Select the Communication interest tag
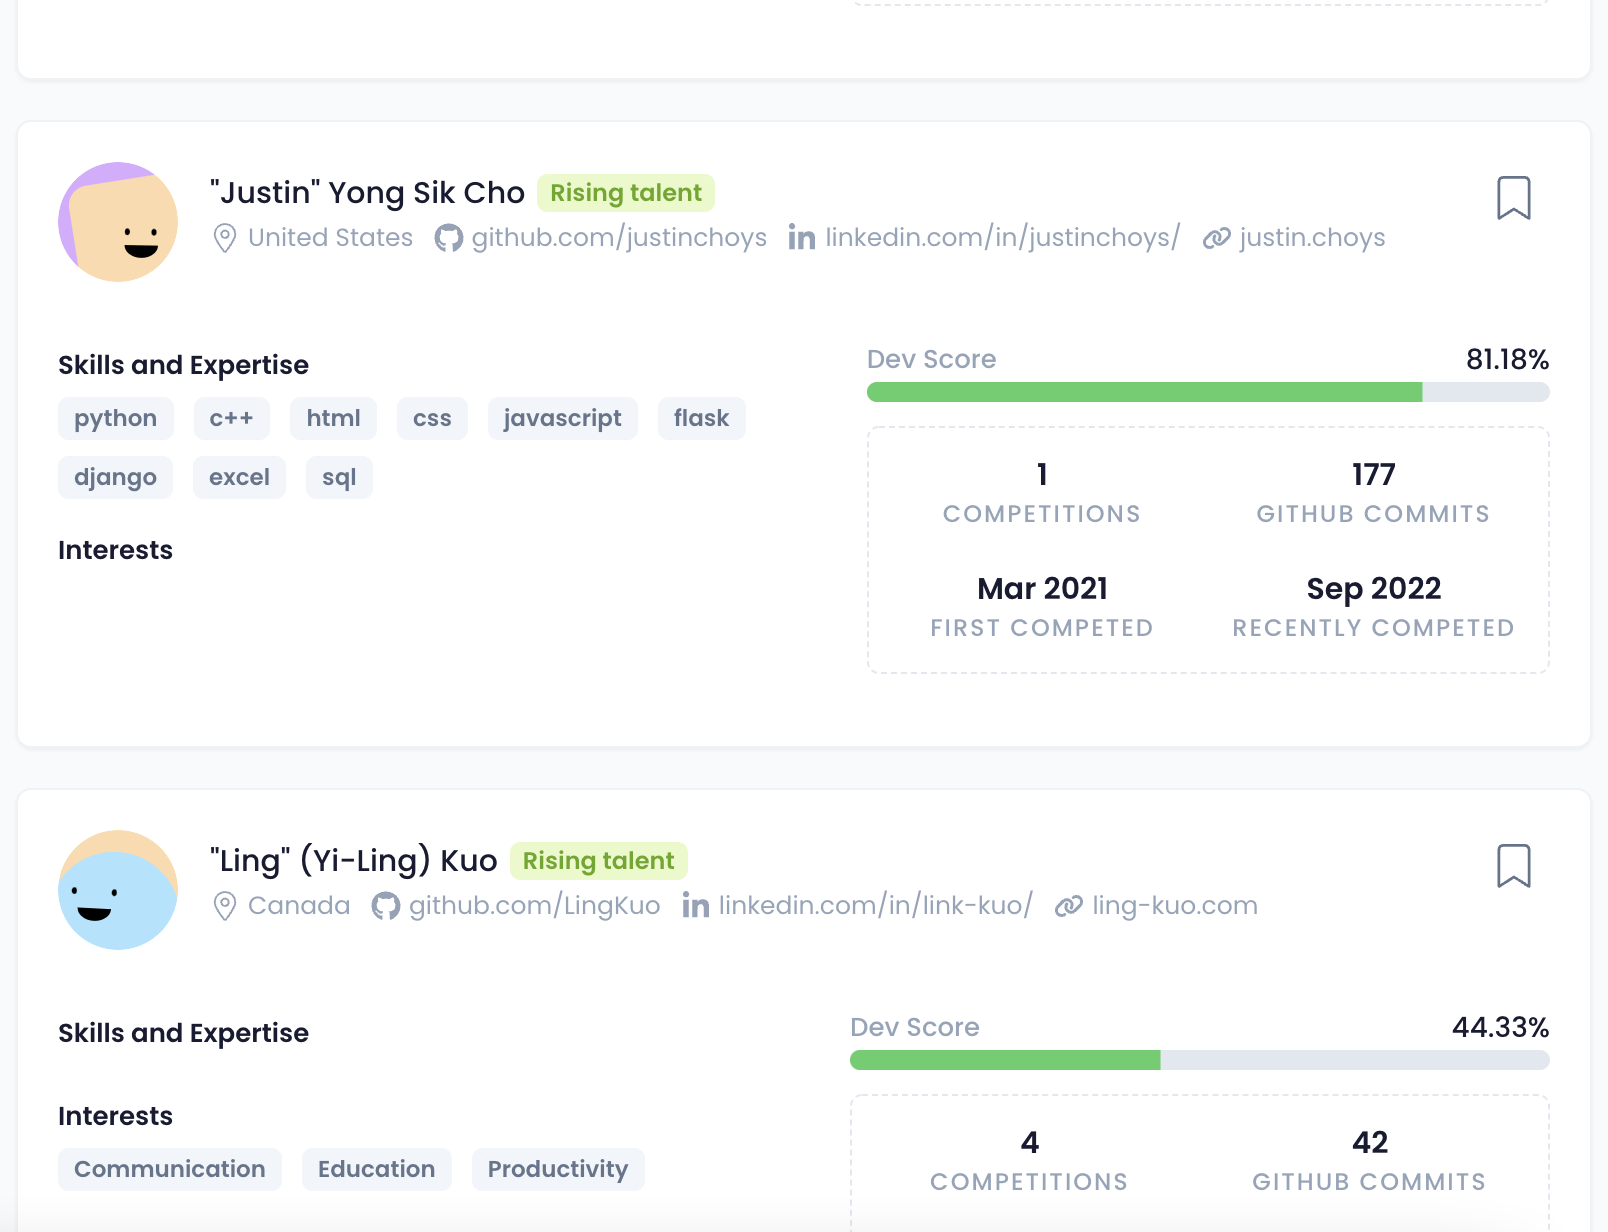Screen dimensions: 1608x1232 click(x=169, y=1169)
